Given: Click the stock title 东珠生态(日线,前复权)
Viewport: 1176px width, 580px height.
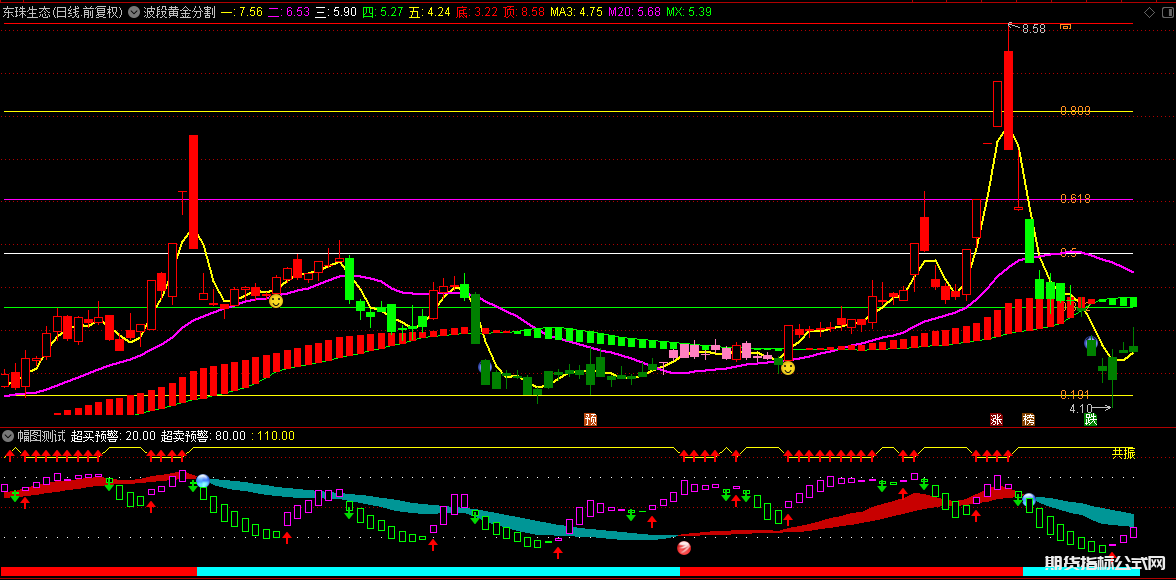Looking at the screenshot, I should 64,12.
